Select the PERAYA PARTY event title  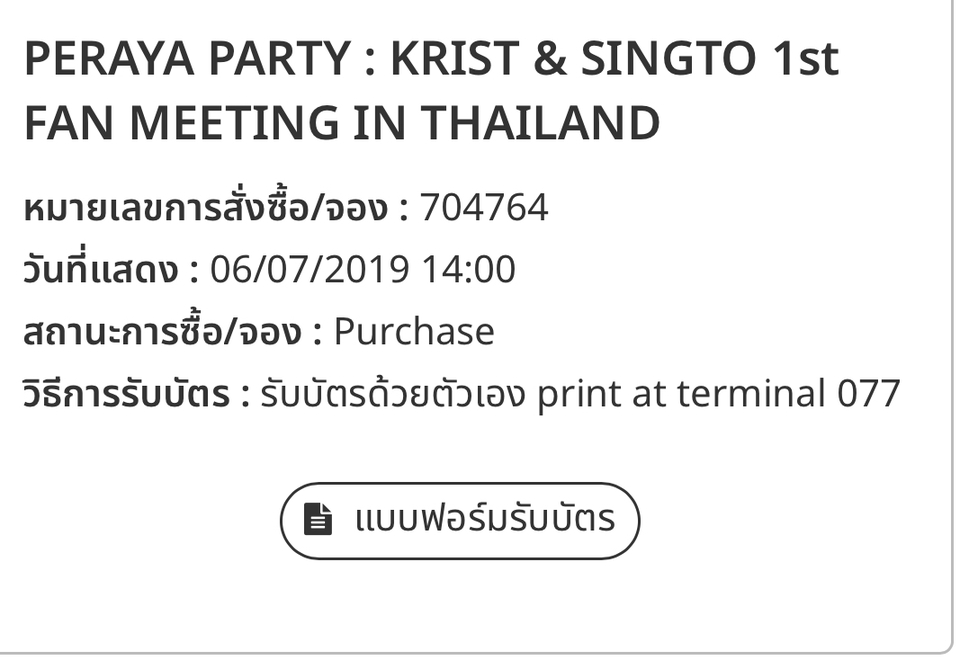[430, 92]
